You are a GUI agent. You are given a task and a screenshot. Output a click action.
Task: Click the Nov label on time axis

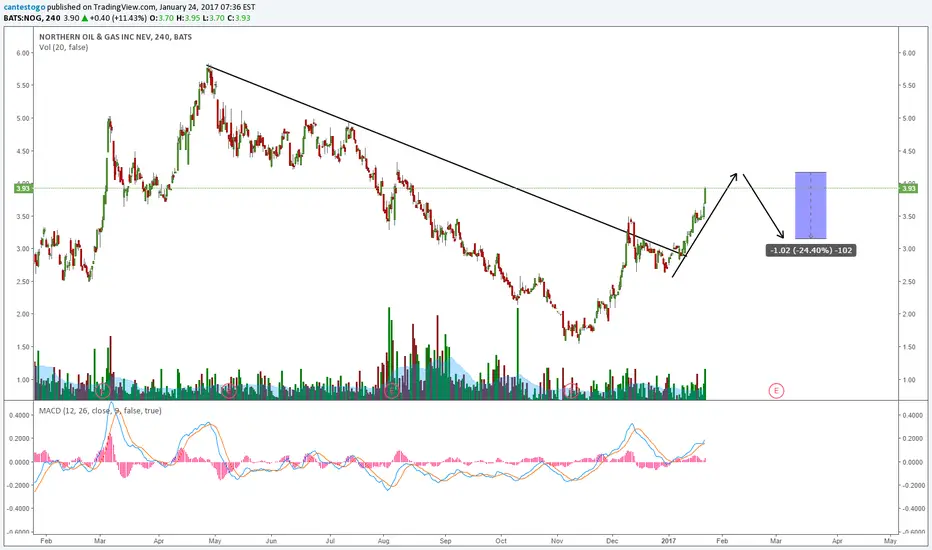(x=557, y=541)
